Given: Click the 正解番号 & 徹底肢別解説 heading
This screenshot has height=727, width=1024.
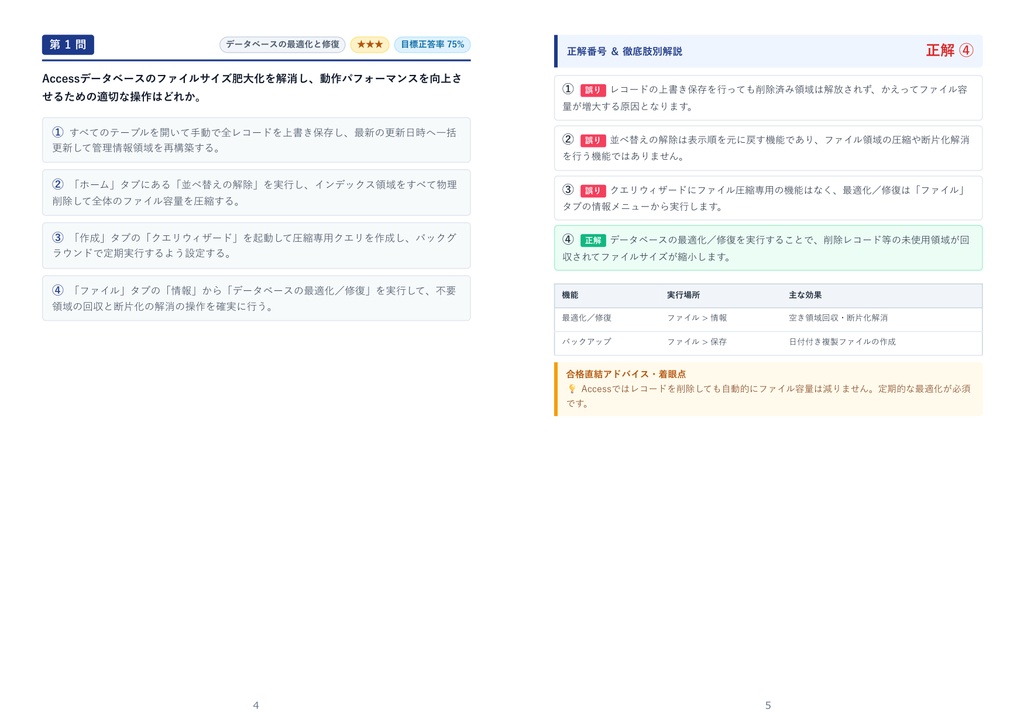Looking at the screenshot, I should pyautogui.click(x=624, y=51).
